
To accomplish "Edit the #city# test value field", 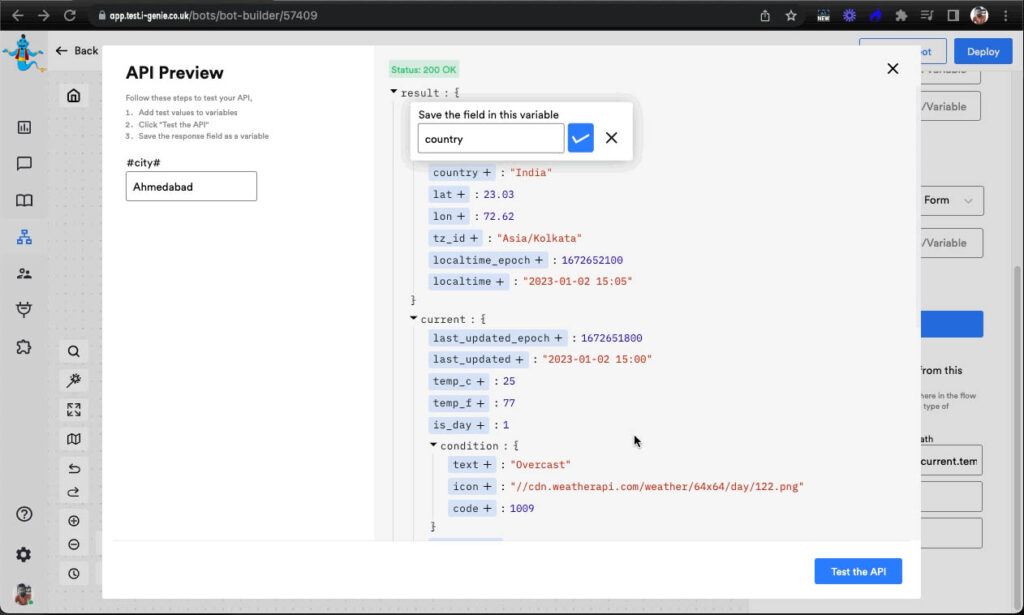I will coord(191,186).
